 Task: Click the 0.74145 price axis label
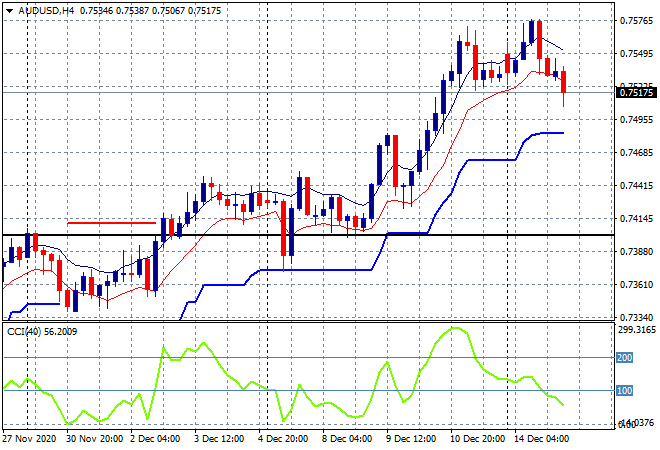(636, 219)
